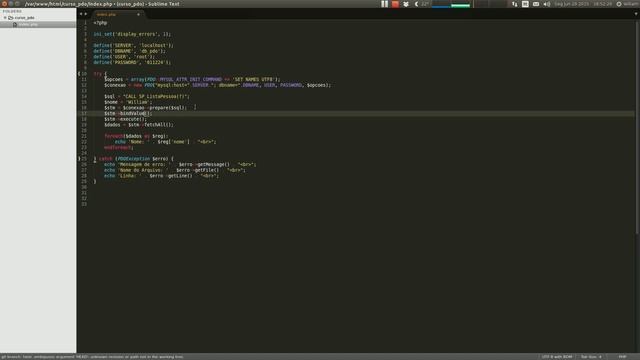
Task: Click the define('PASSWORD') line
Action: point(132,62)
